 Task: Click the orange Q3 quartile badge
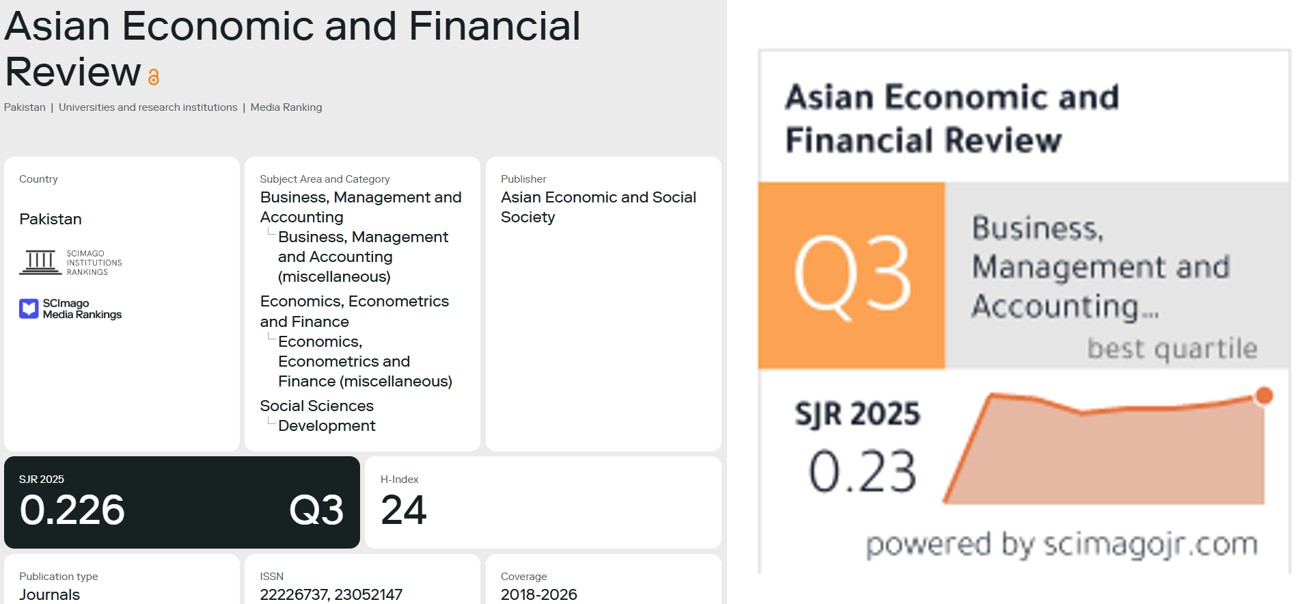click(851, 275)
